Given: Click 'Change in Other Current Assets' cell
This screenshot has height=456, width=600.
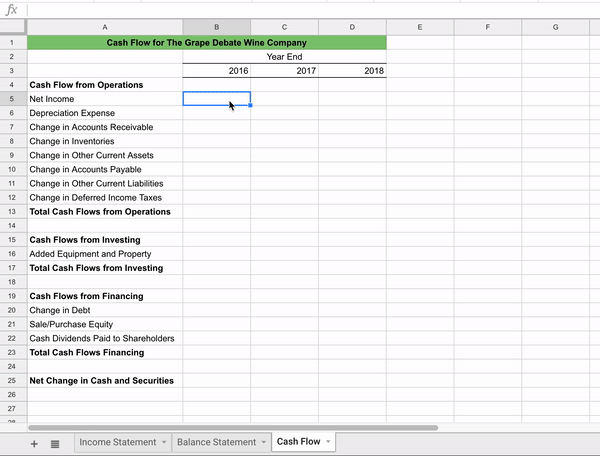Looking at the screenshot, I should pos(105,155).
